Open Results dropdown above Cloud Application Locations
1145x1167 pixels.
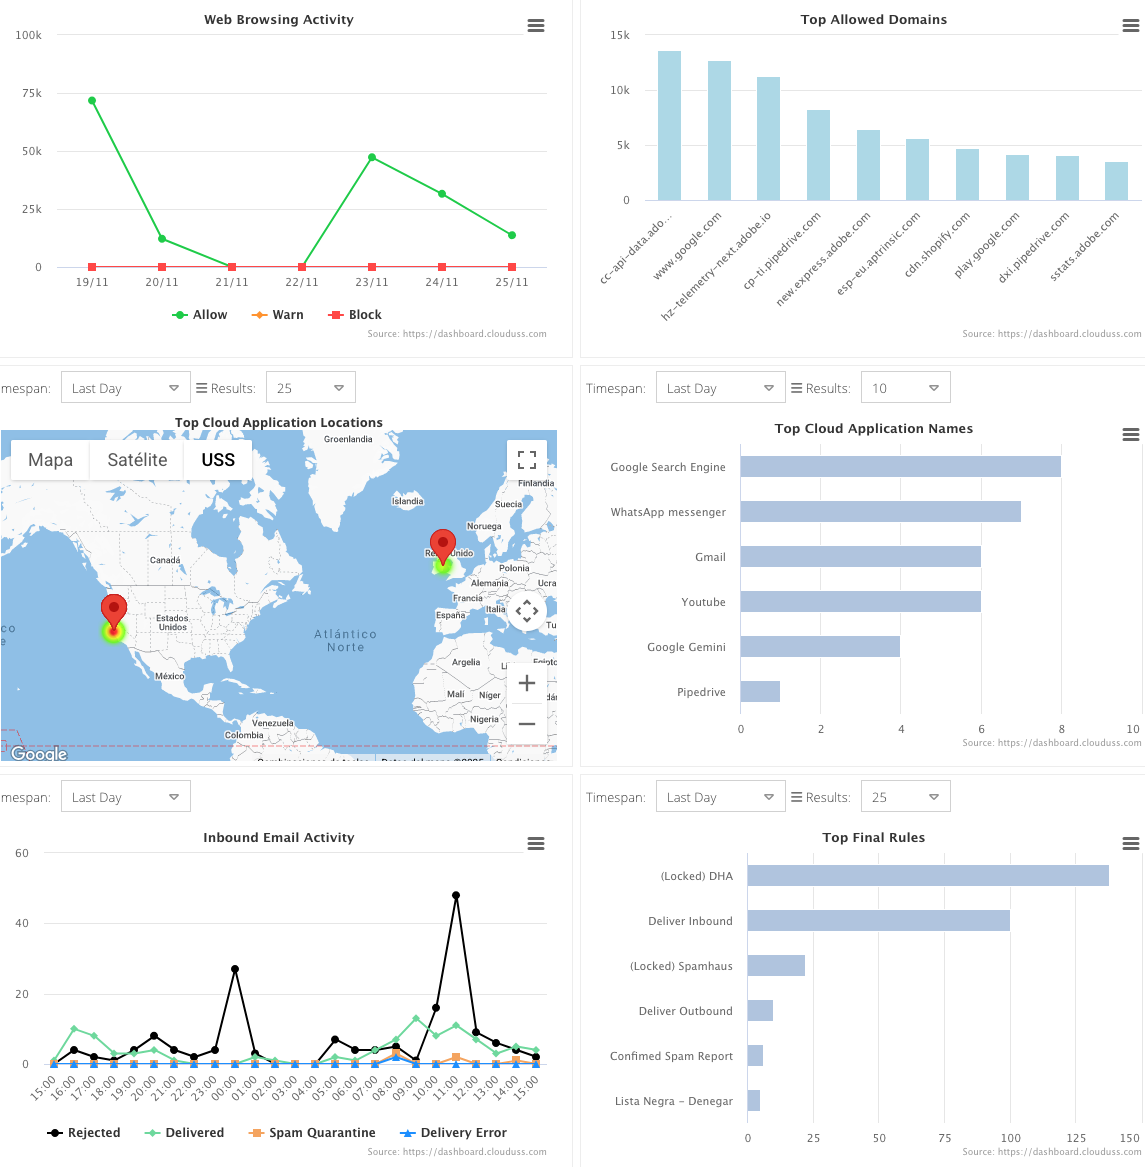[x=310, y=388]
